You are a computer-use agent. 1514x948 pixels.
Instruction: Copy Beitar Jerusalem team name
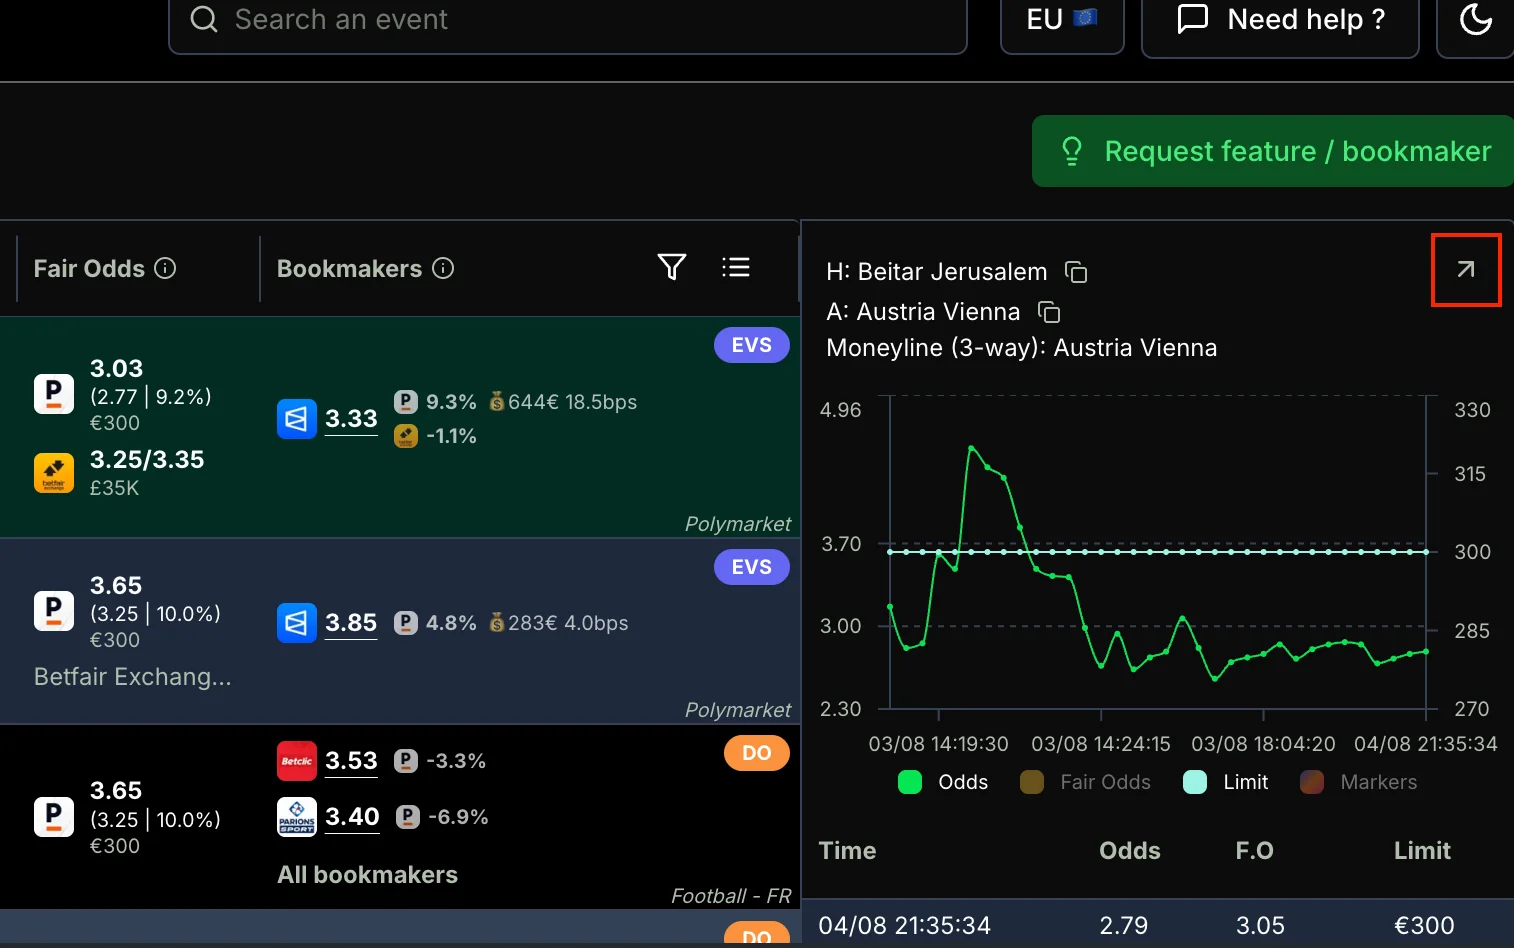1076,272
